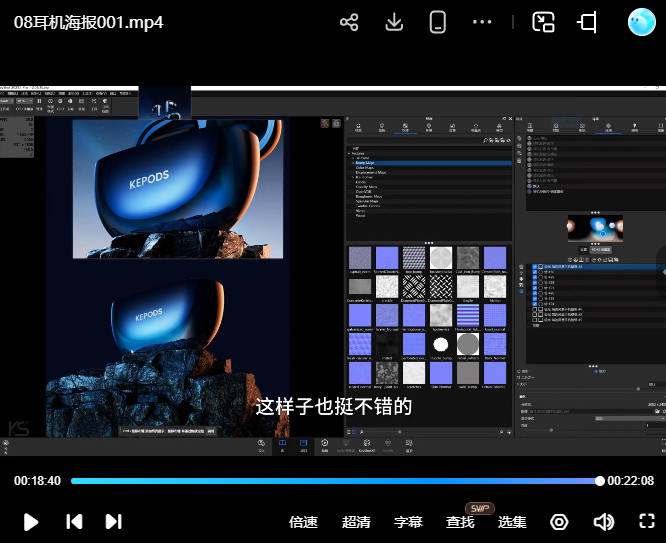Select the Textures tab in the KeyShot library
The image size is (666, 543).
pos(405,127)
